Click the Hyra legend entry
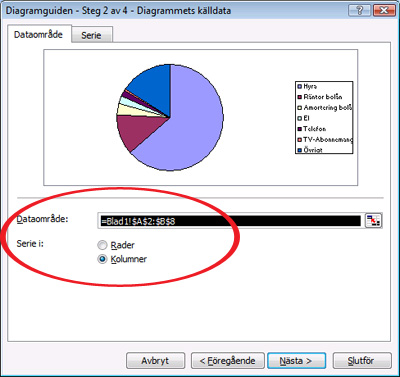The image size is (400, 377). coord(307,86)
